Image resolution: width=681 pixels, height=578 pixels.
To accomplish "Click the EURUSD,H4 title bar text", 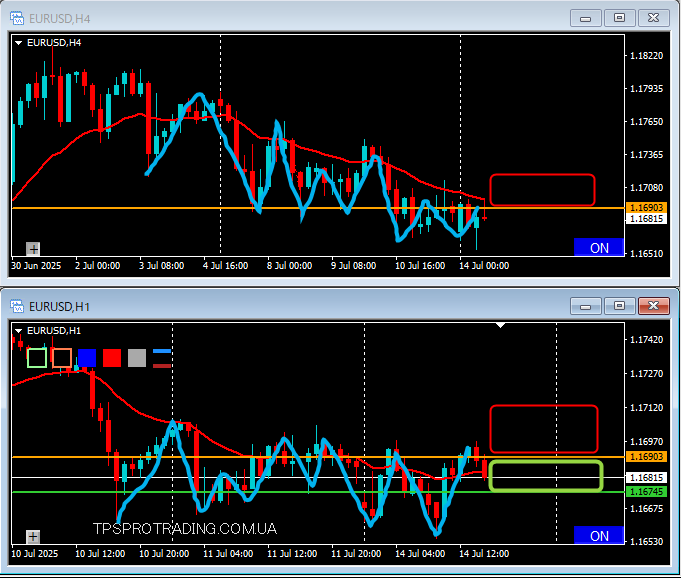I will tap(60, 19).
